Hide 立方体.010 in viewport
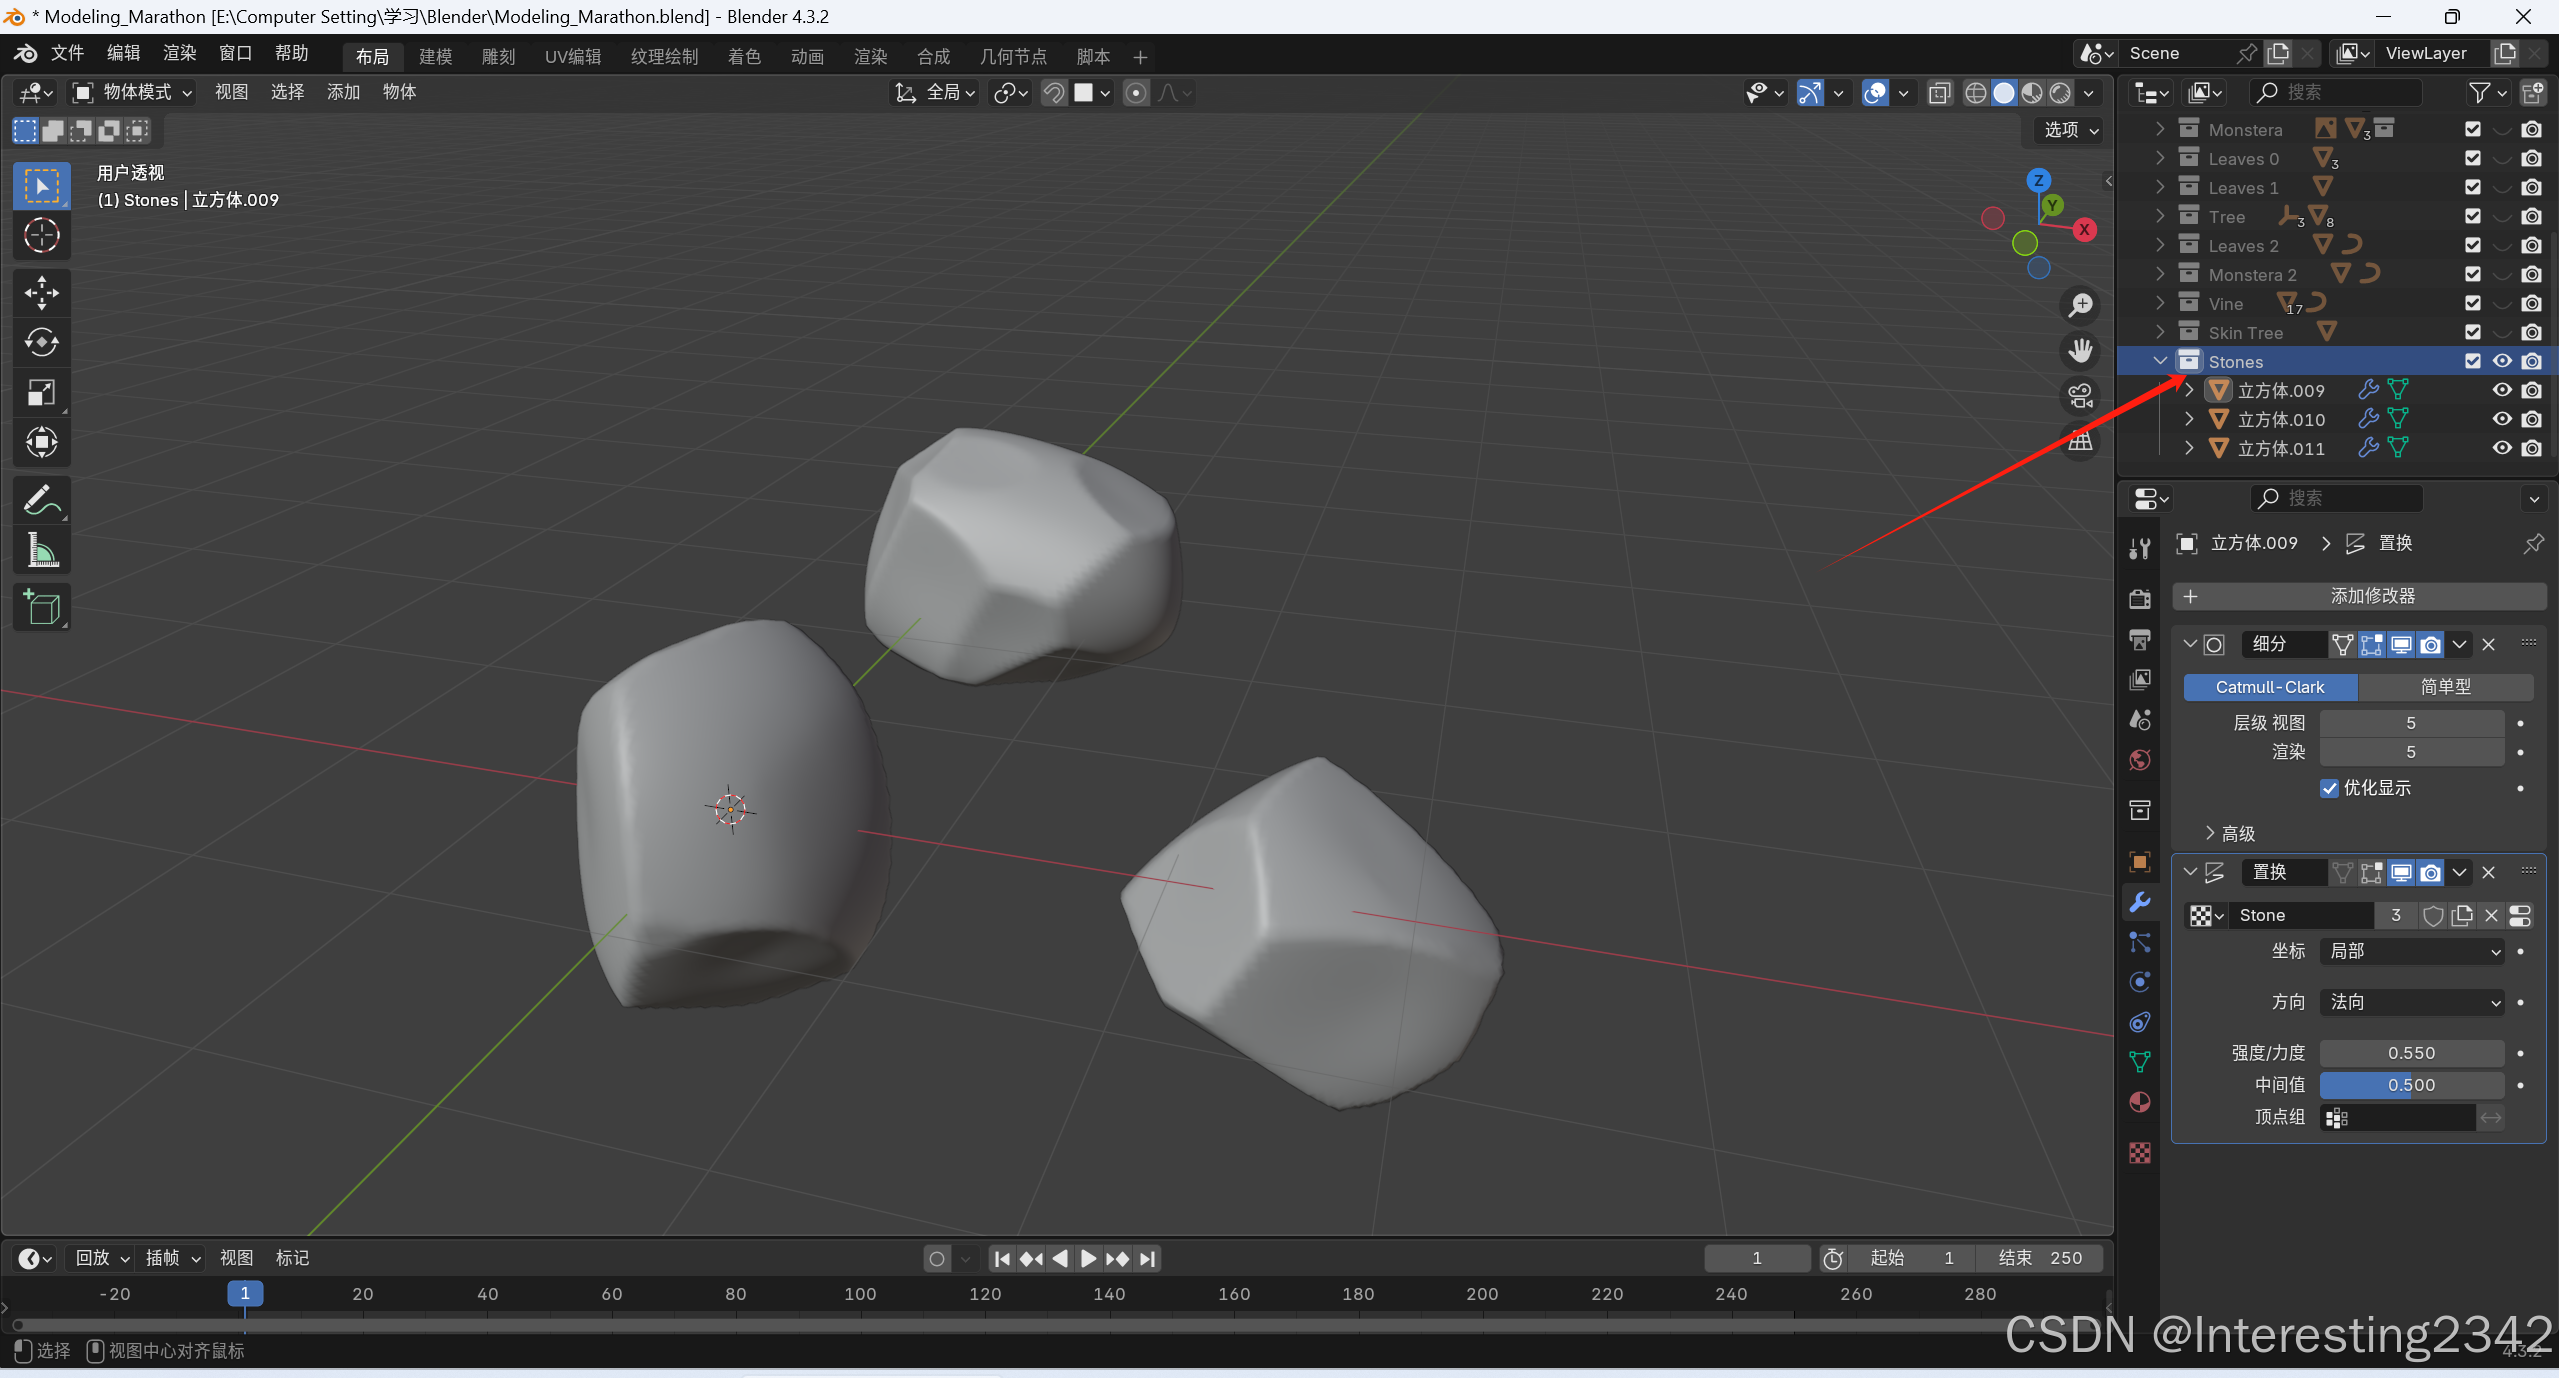The image size is (2559, 1378). coord(2502,419)
